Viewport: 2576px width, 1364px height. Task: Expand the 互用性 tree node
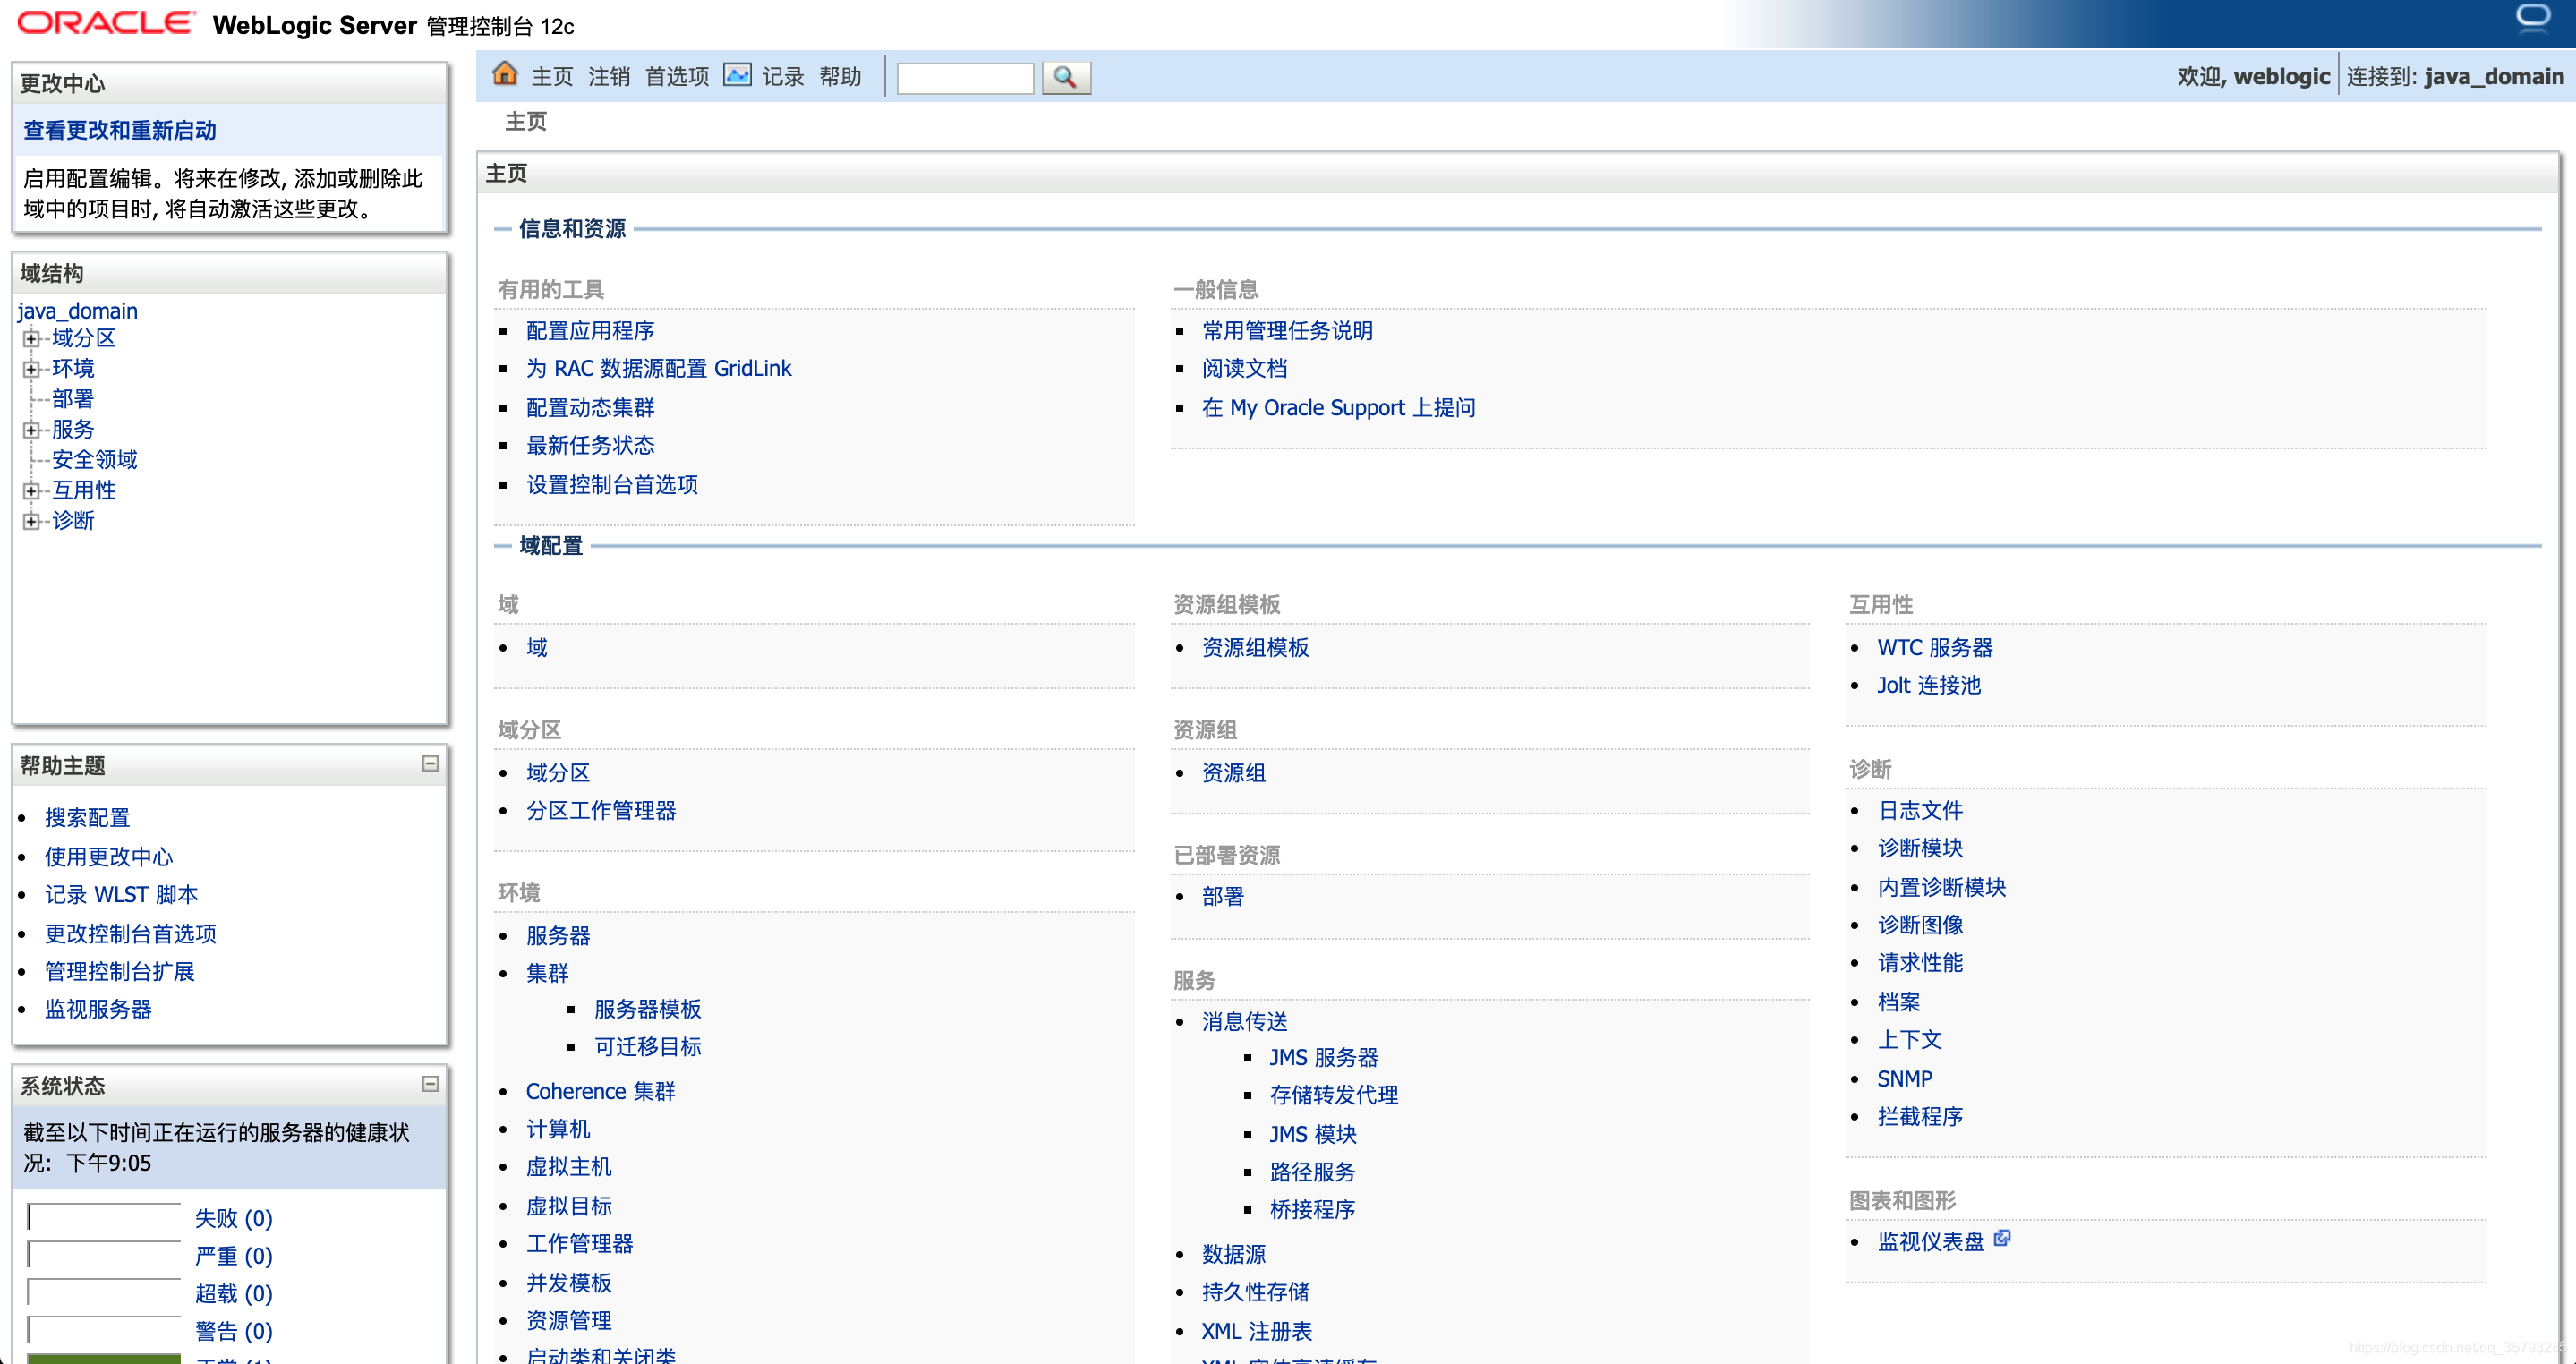coord(31,491)
